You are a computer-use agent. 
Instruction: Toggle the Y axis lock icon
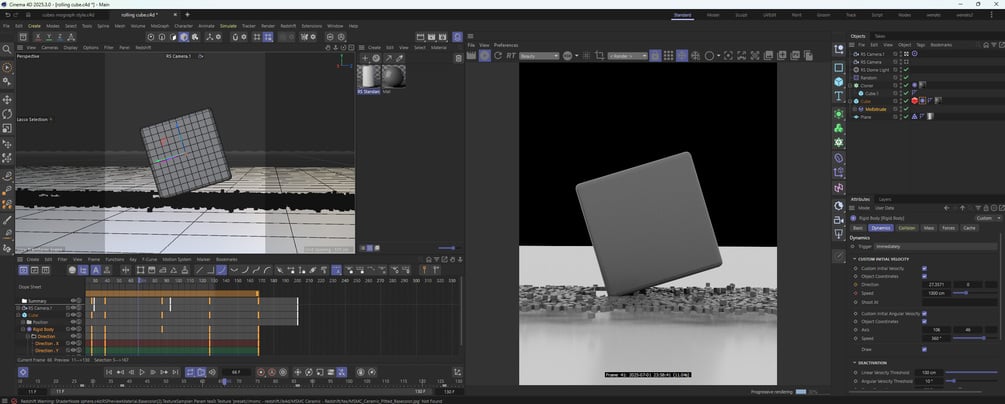(48, 37)
